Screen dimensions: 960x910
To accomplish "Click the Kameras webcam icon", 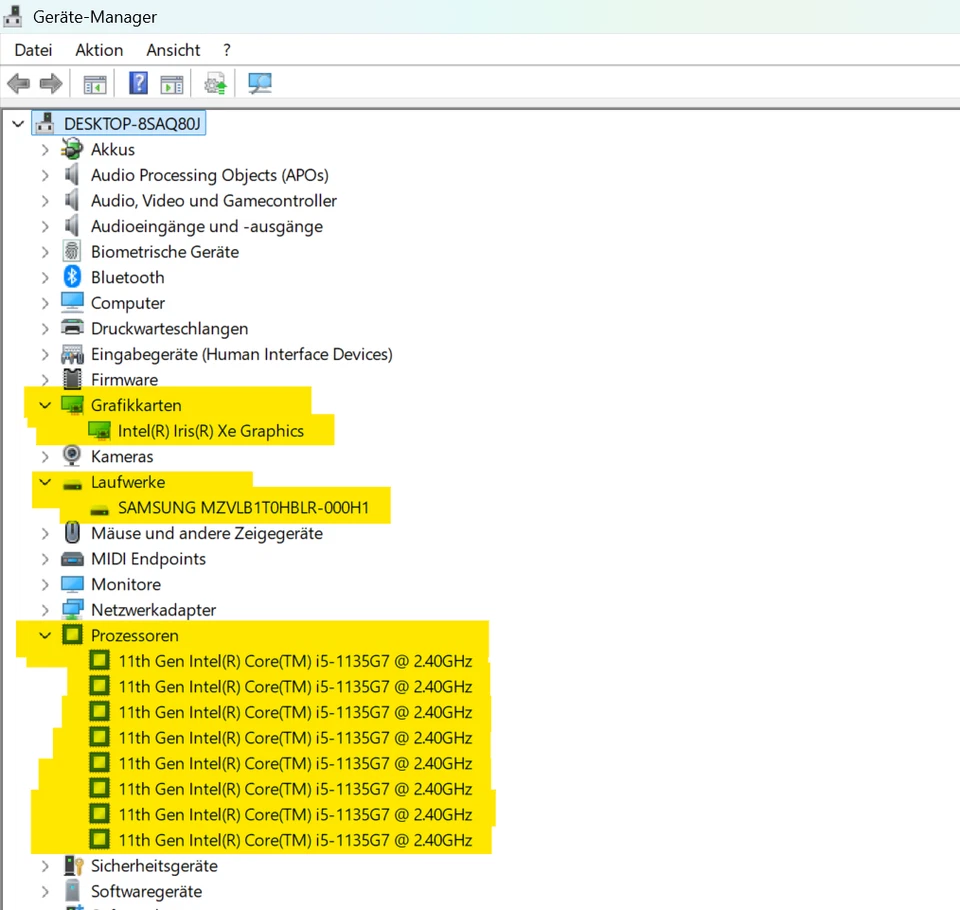I will 72,456.
